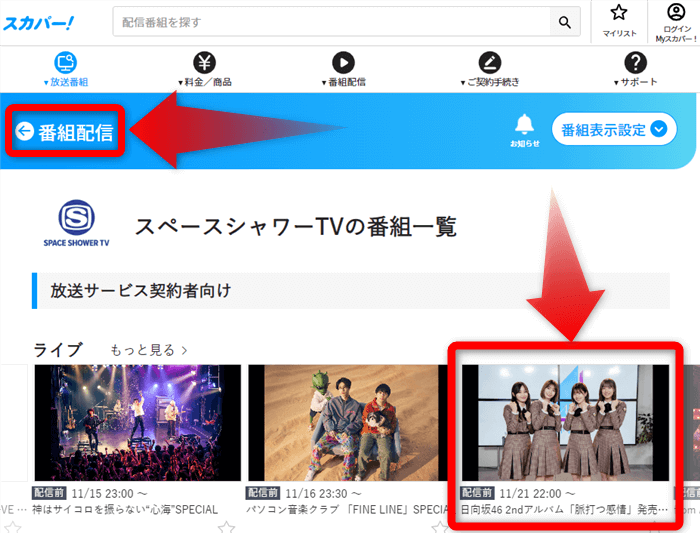The image size is (700, 533).
Task: Open お知らせ bell notifications
Action: tap(525, 130)
